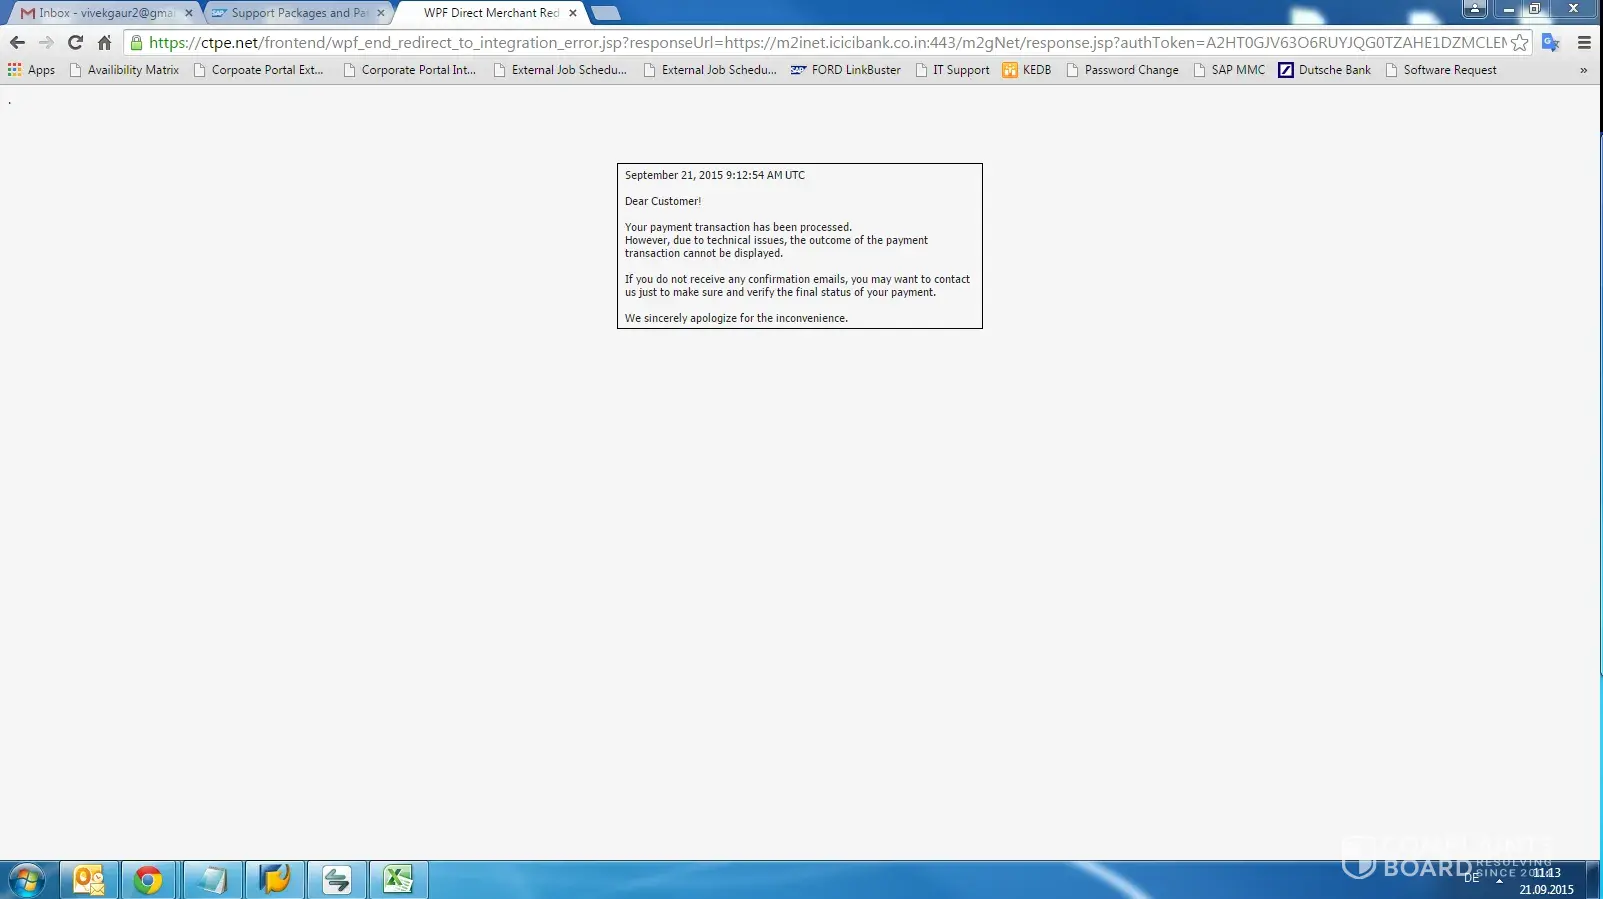Viewport: 1603px width, 899px height.
Task: Click the DE language indicator
Action: [x=1471, y=878]
